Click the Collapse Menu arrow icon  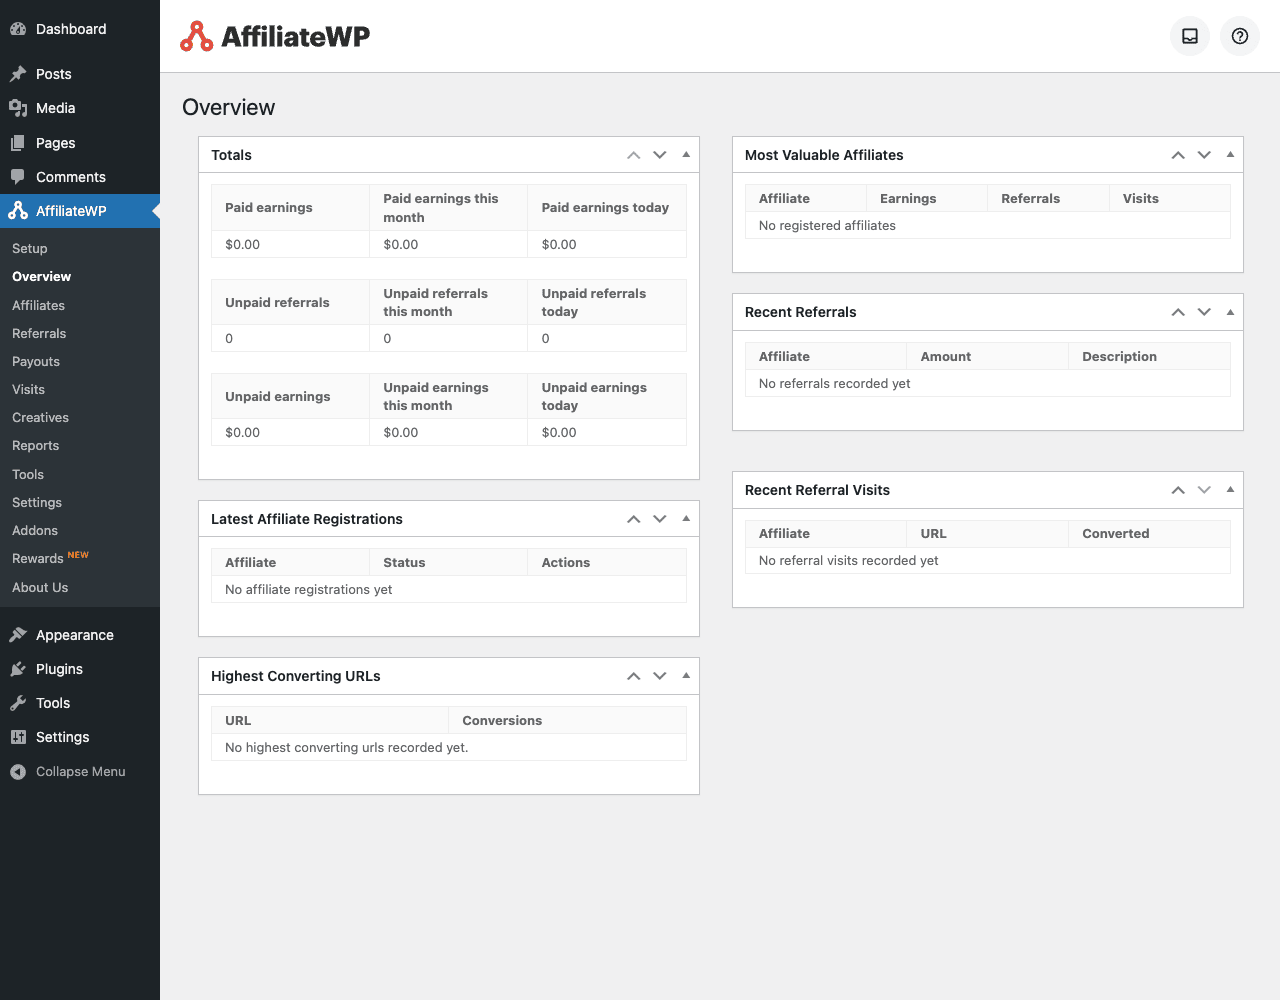(18, 772)
